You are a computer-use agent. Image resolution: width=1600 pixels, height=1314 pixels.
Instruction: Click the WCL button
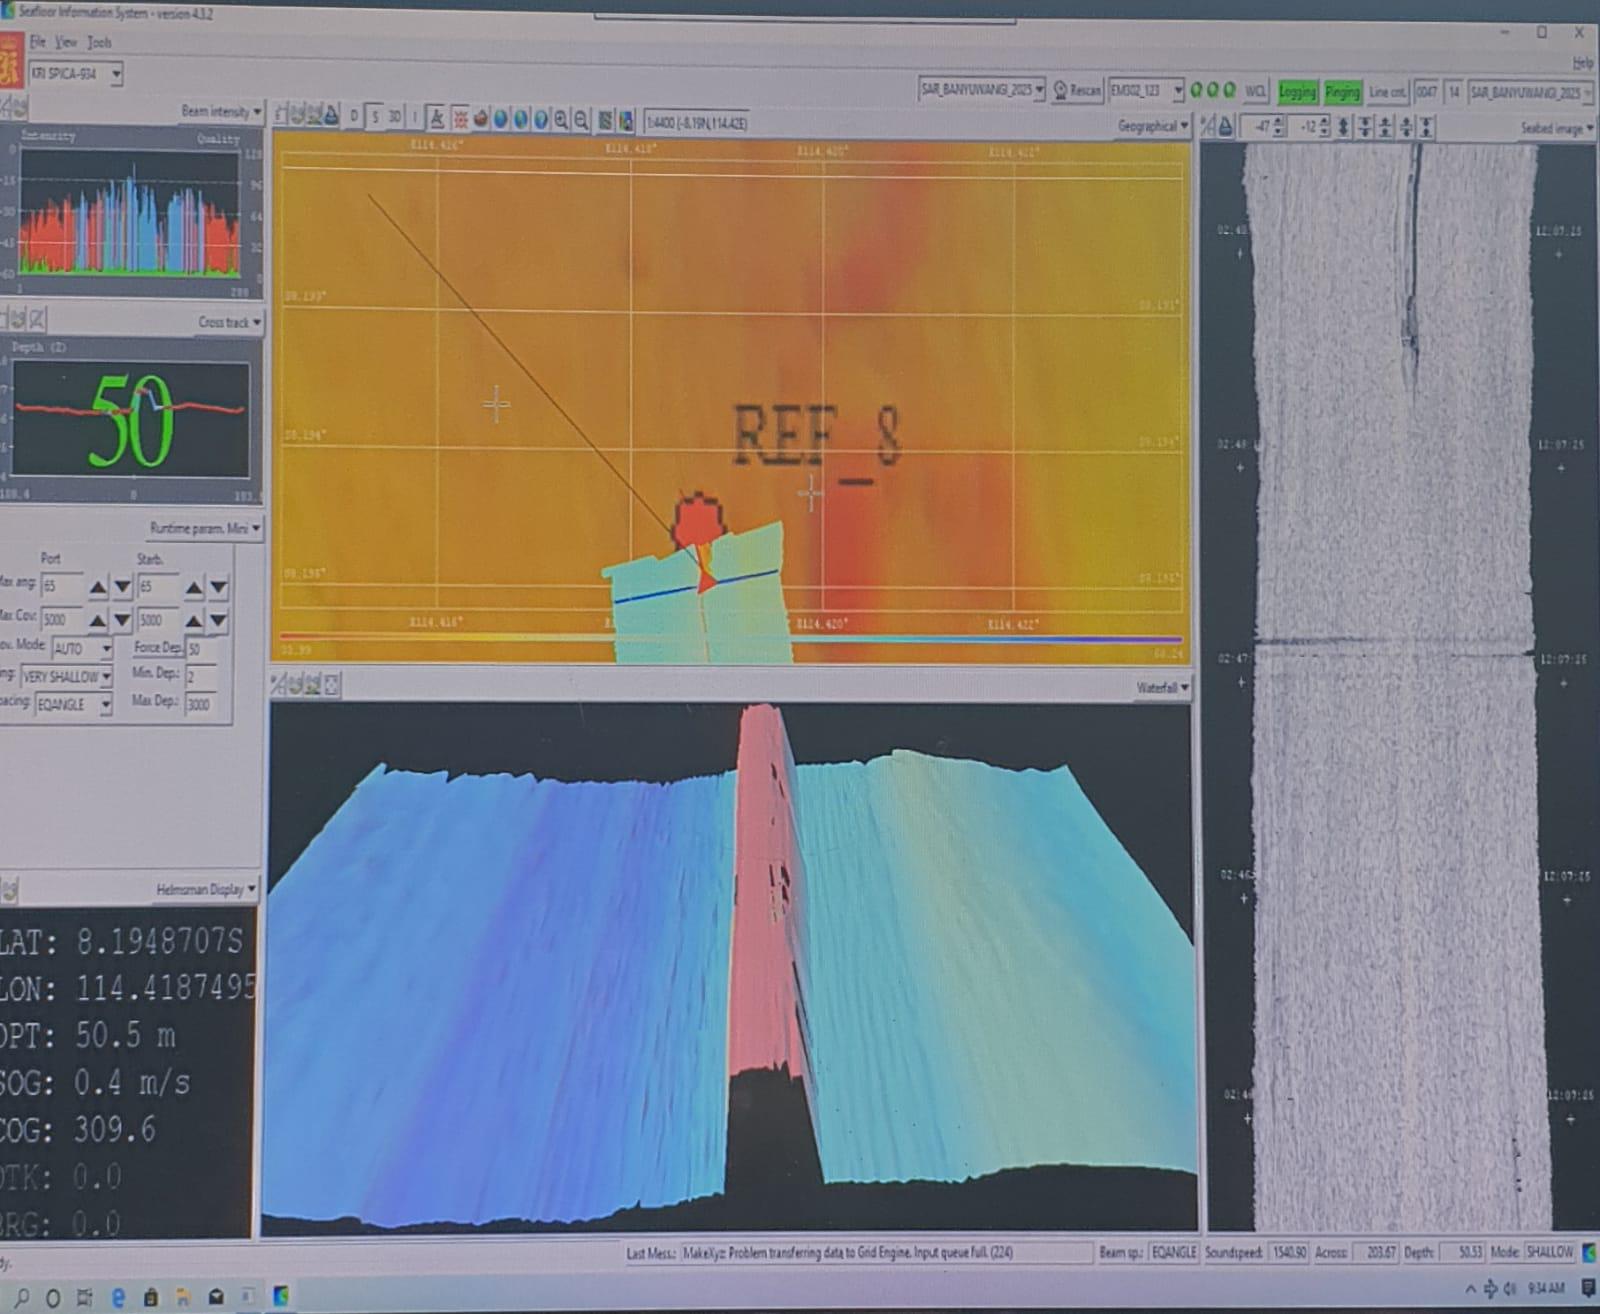pyautogui.click(x=1255, y=91)
